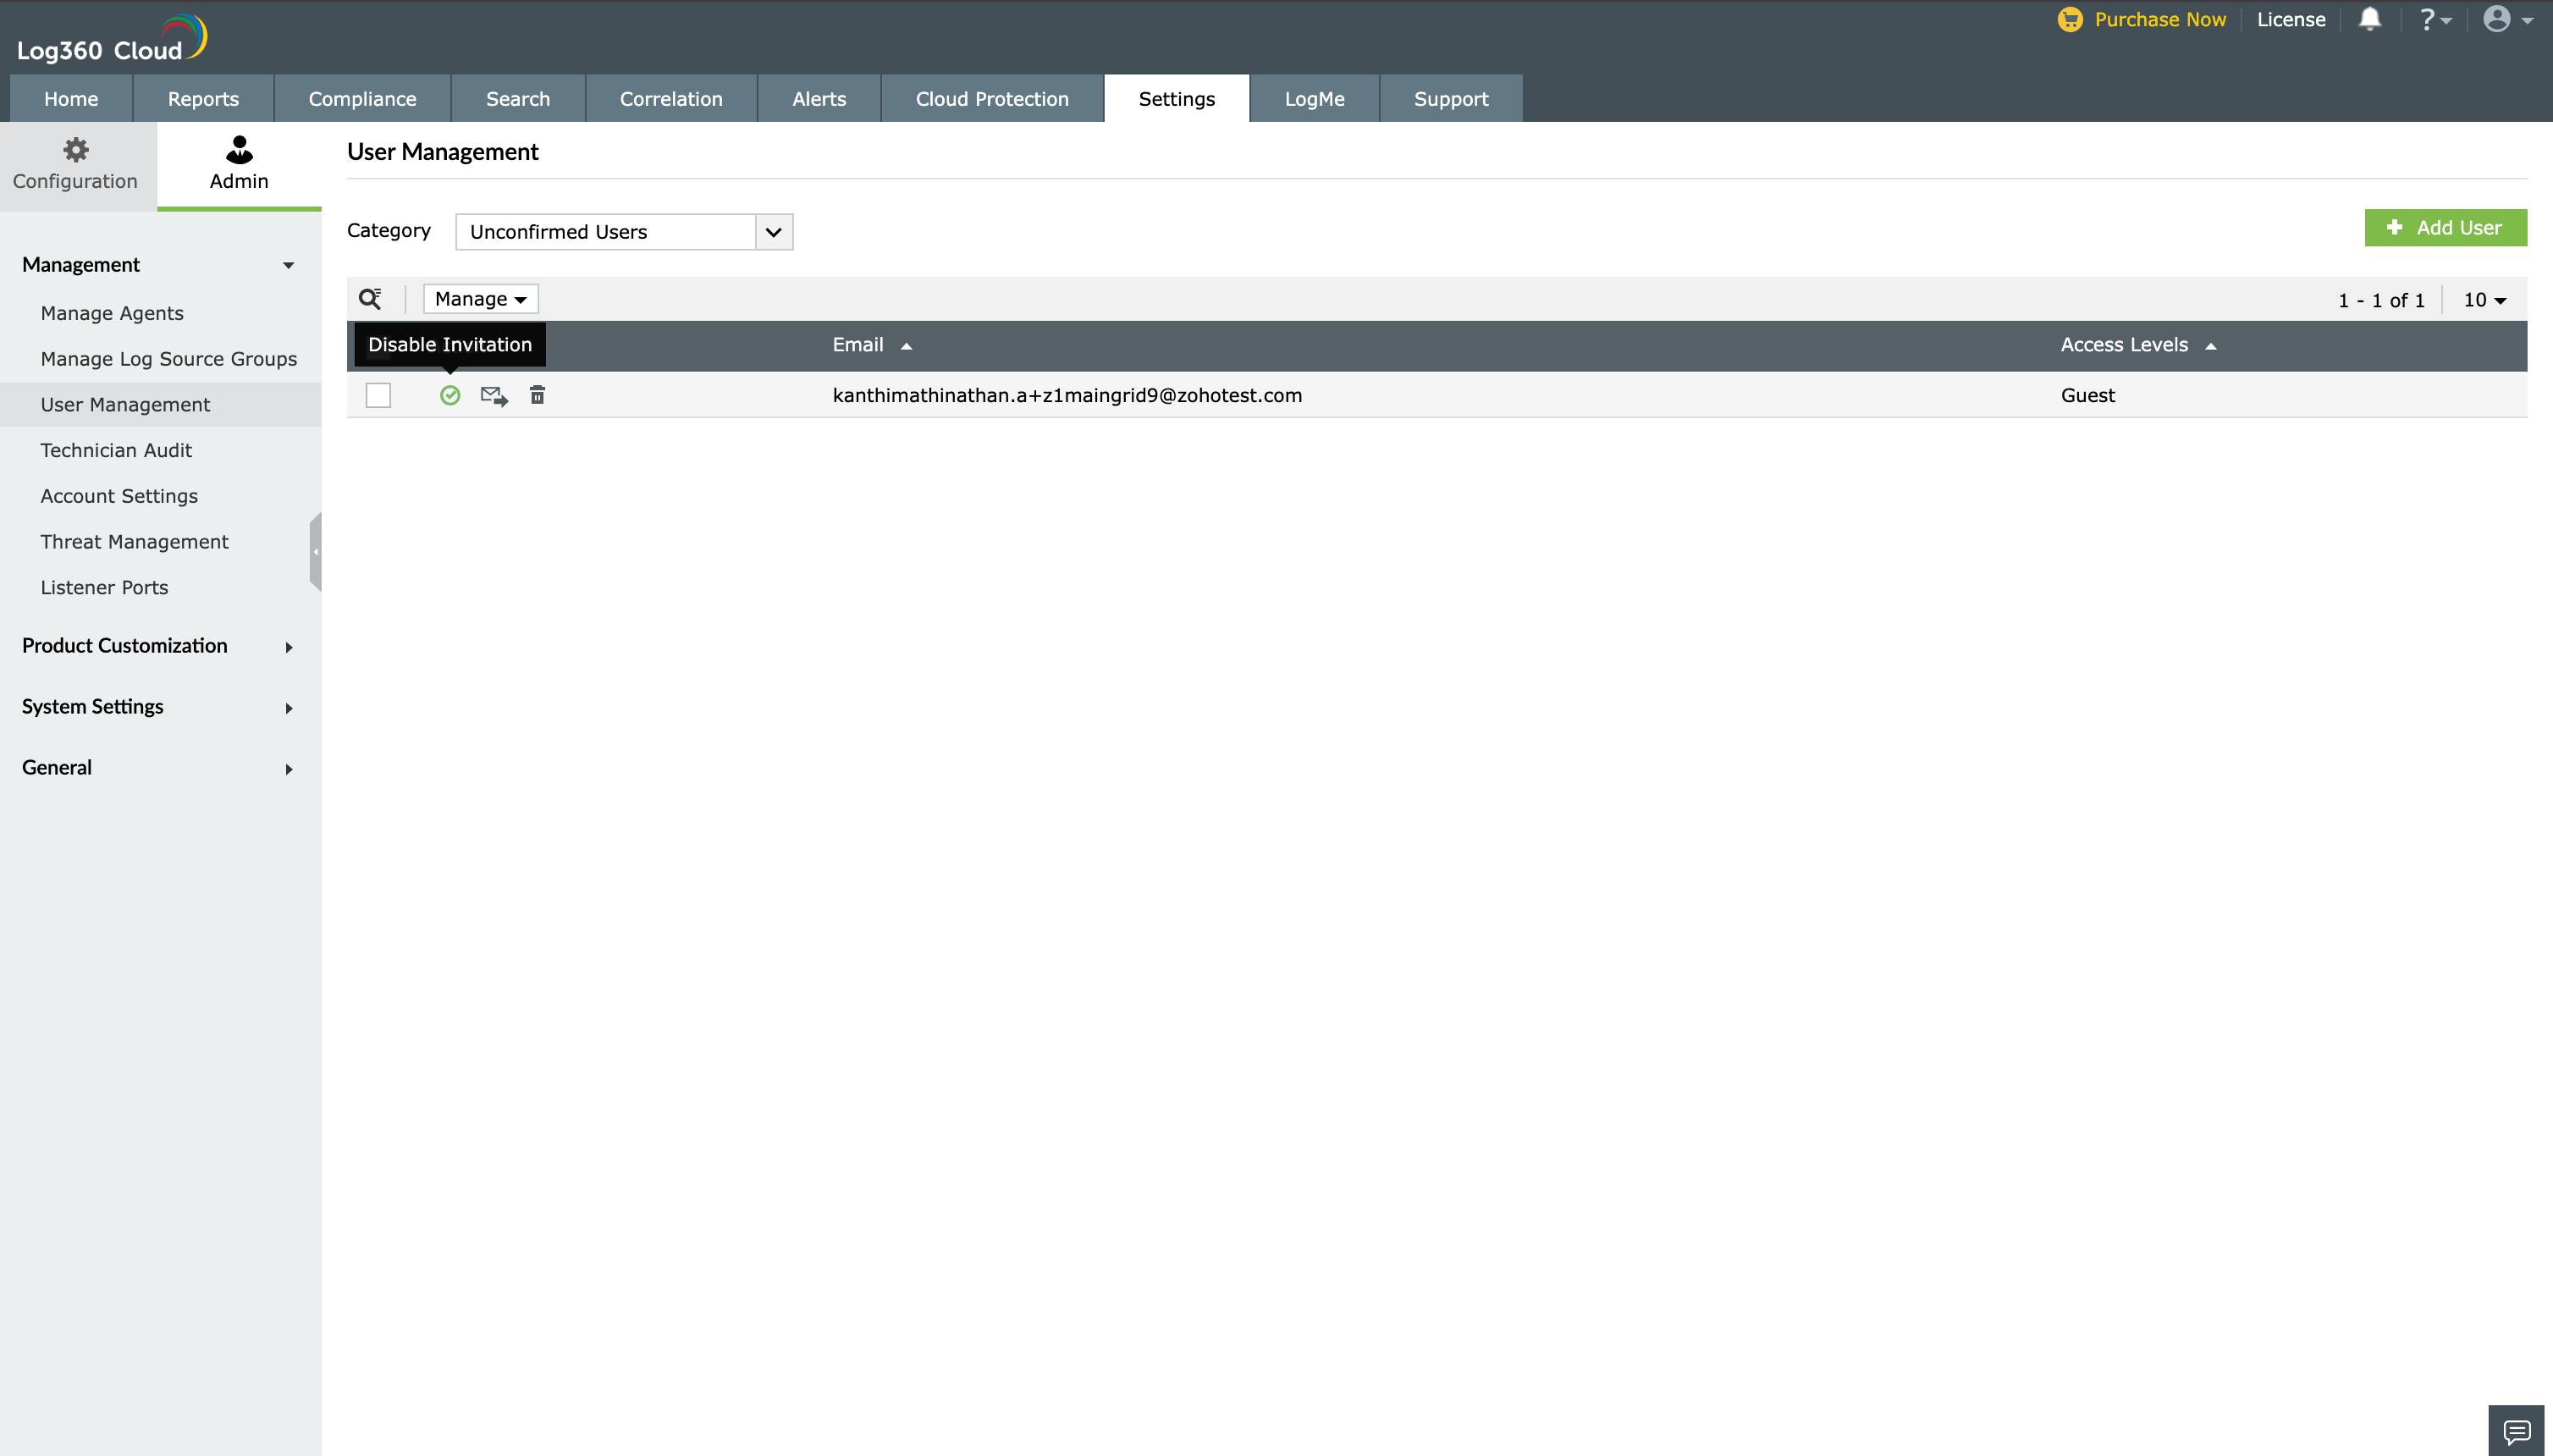
Task: Open the table search icon
Action: [x=370, y=299]
